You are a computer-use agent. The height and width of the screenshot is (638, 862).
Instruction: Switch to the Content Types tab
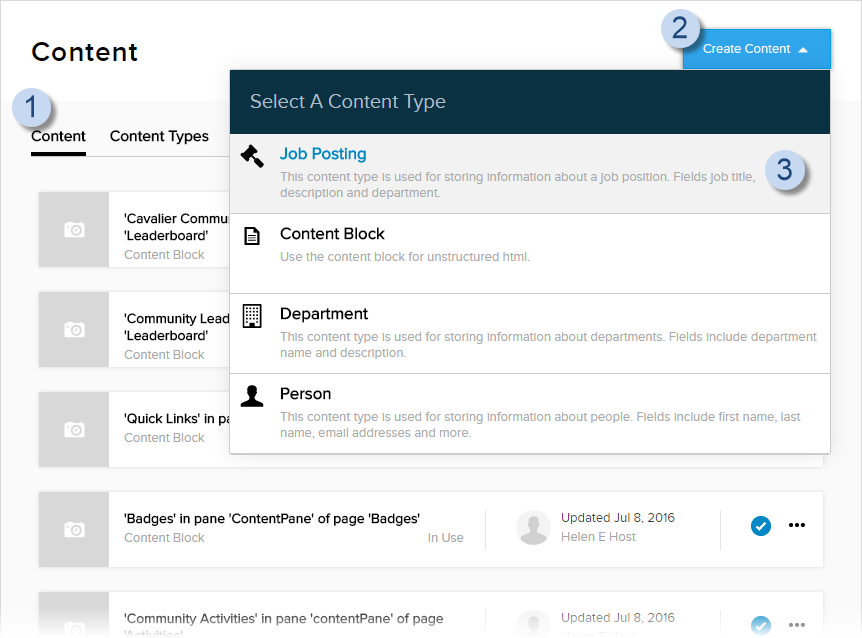click(159, 136)
